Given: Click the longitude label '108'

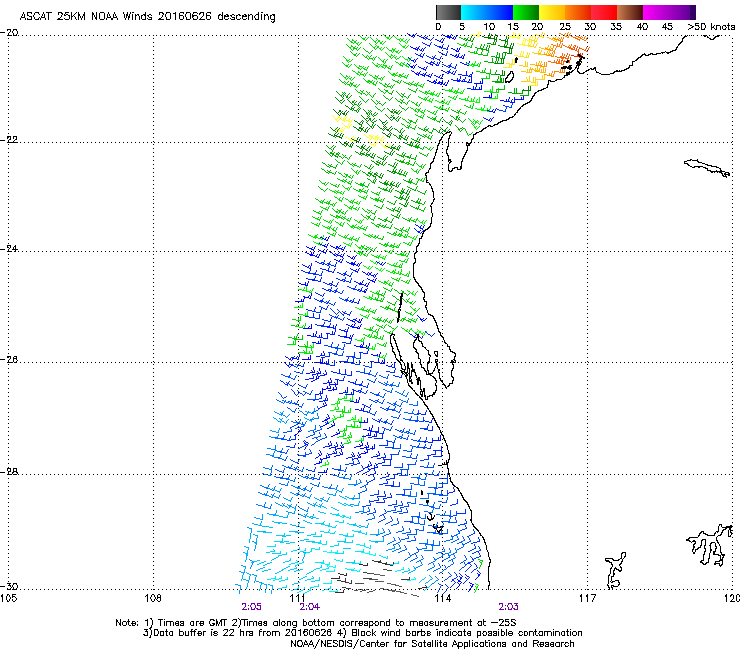Looking at the screenshot, I should 153,599.
